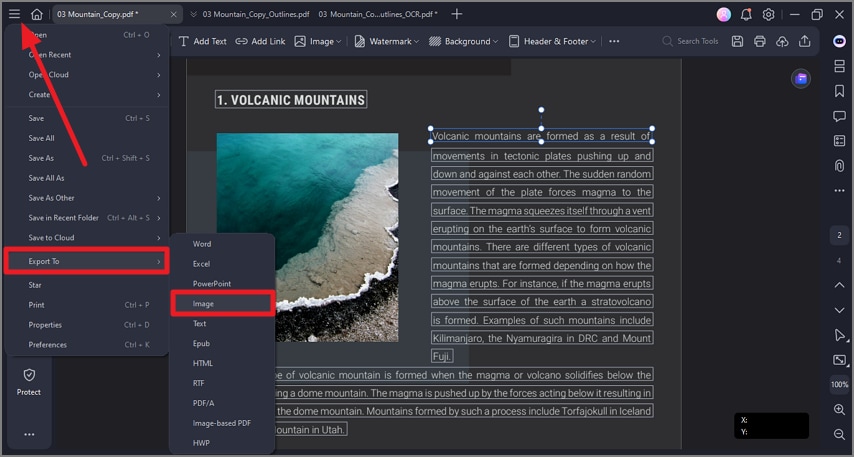Go to previous page with up chevron

click(x=839, y=285)
